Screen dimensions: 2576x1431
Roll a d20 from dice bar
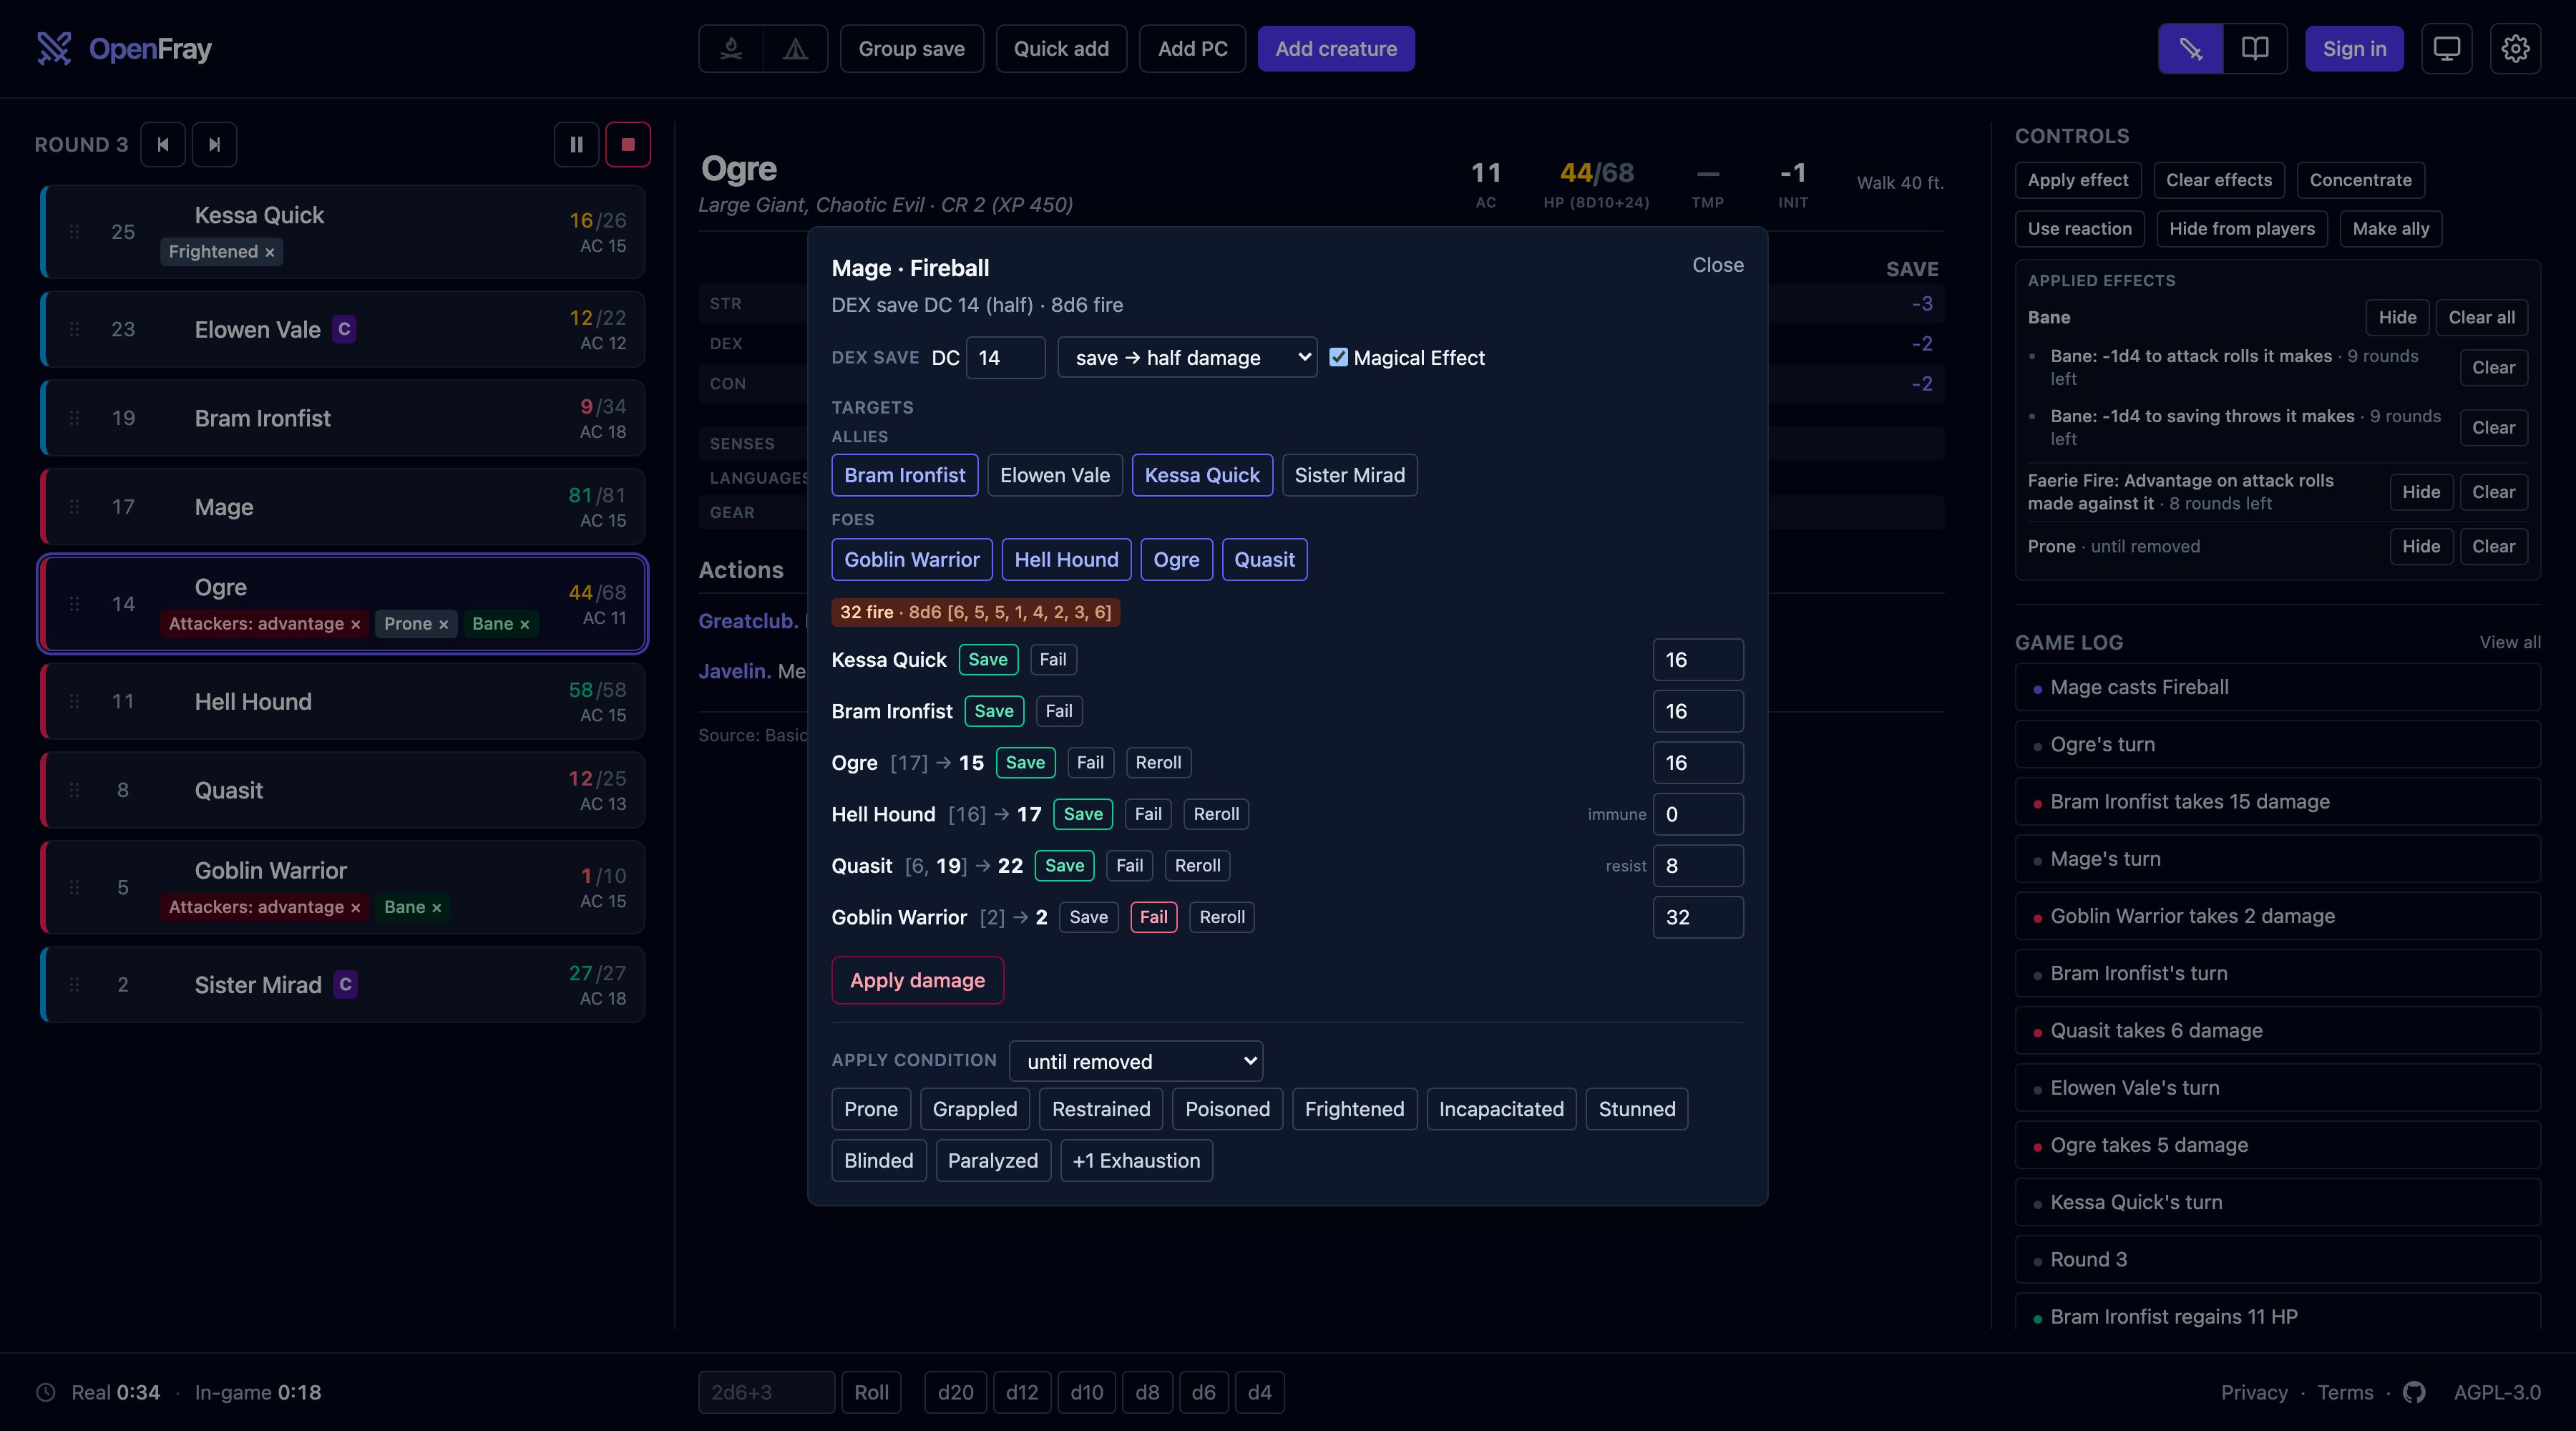coord(955,1392)
